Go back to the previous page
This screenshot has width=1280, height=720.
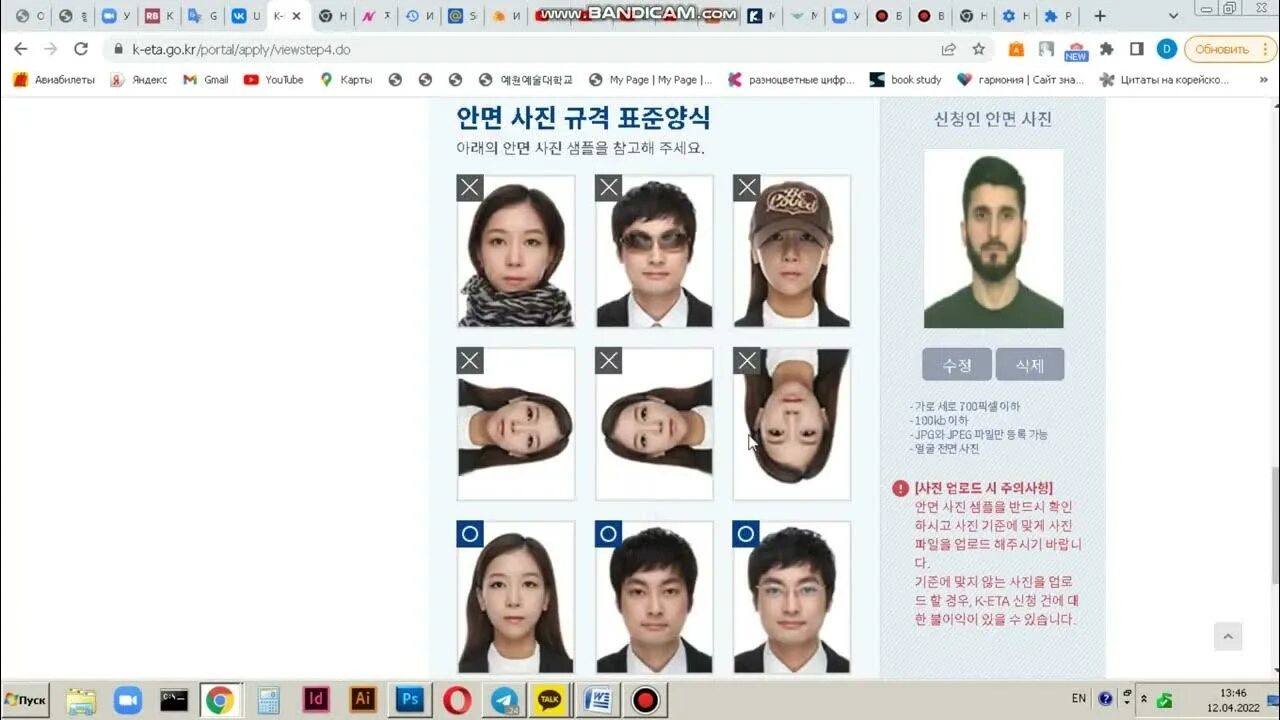click(20, 49)
